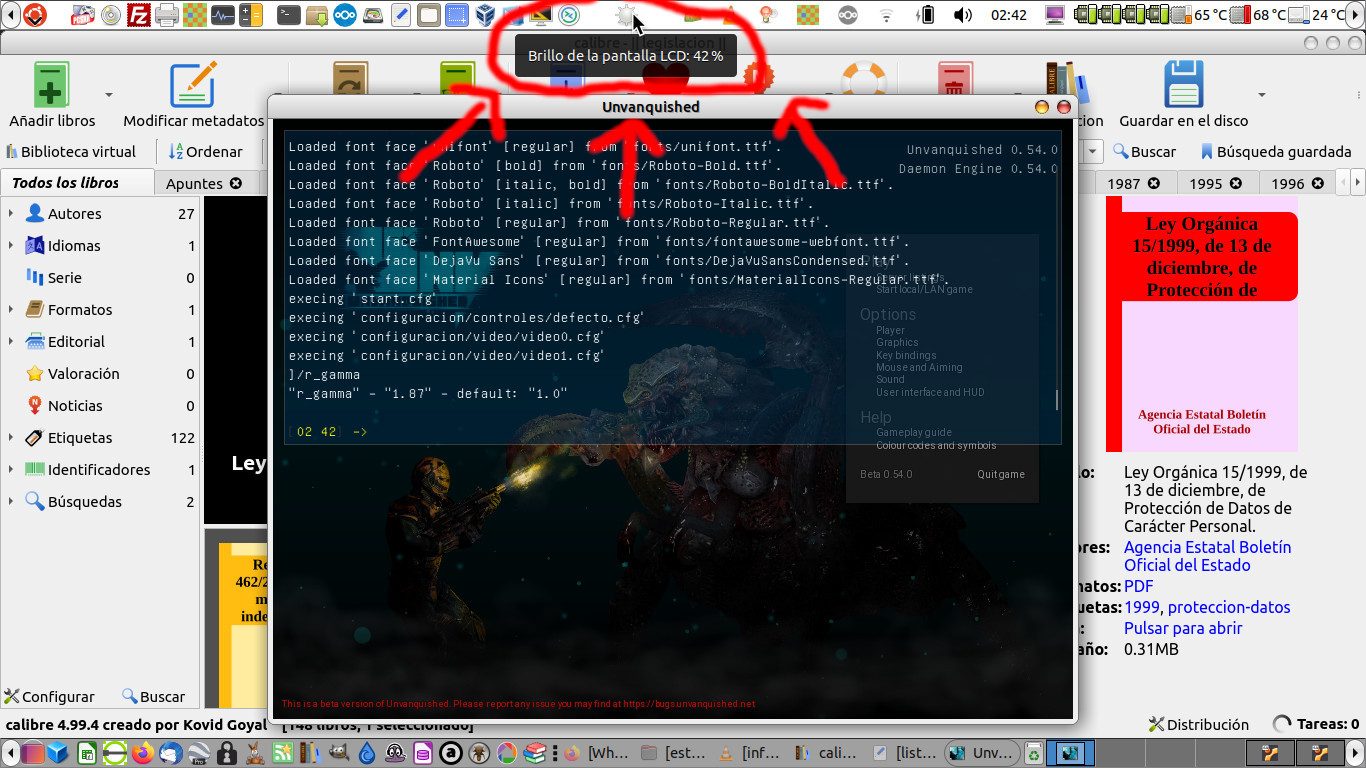Switch to Unvanquished taskbar entry
Image resolution: width=1366 pixels, height=768 pixels.
(x=982, y=753)
